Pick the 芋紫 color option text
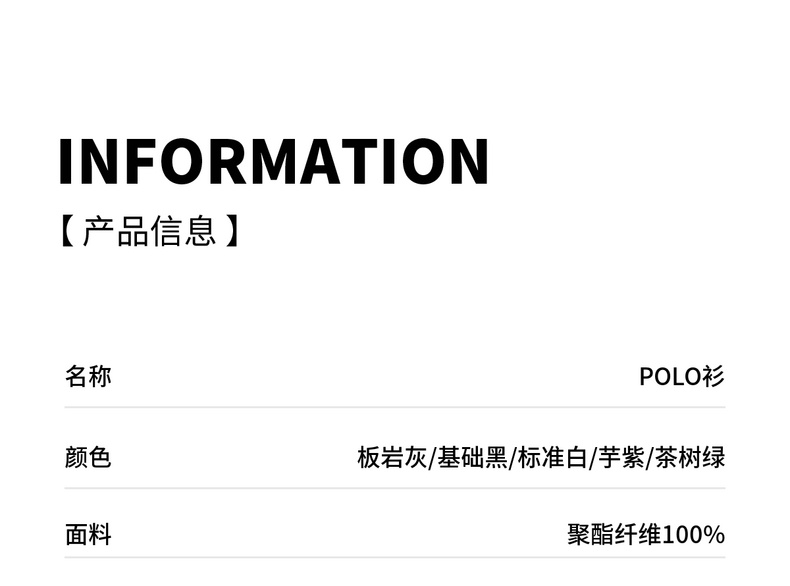The width and height of the screenshot is (790, 586). (620, 458)
